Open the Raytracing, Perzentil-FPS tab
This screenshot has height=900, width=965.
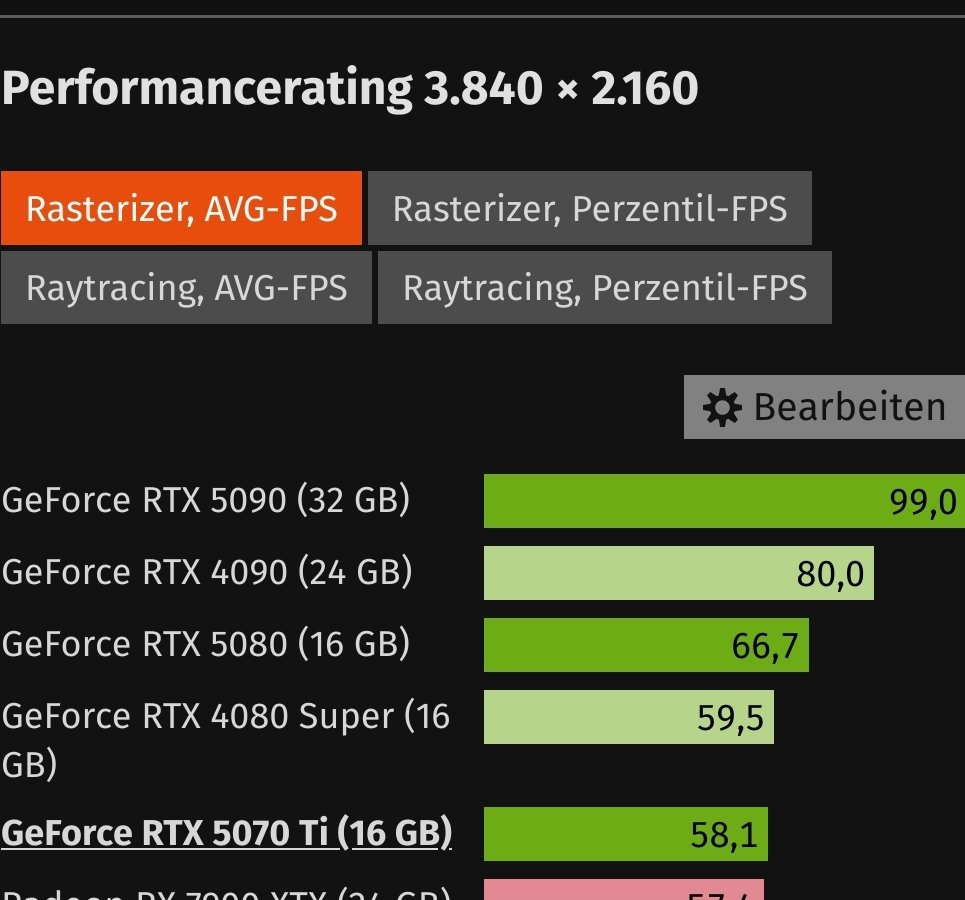pyautogui.click(x=605, y=287)
